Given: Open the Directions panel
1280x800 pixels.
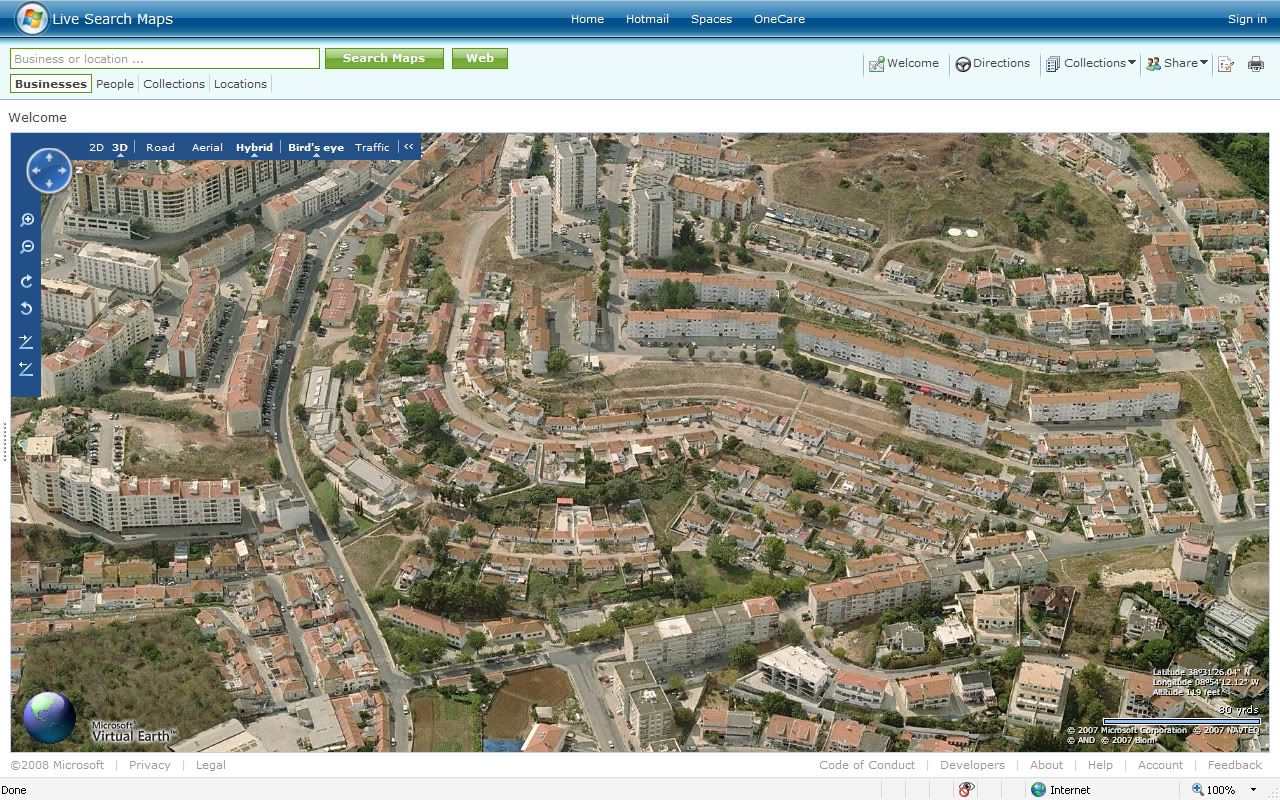Looking at the screenshot, I should pos(992,63).
